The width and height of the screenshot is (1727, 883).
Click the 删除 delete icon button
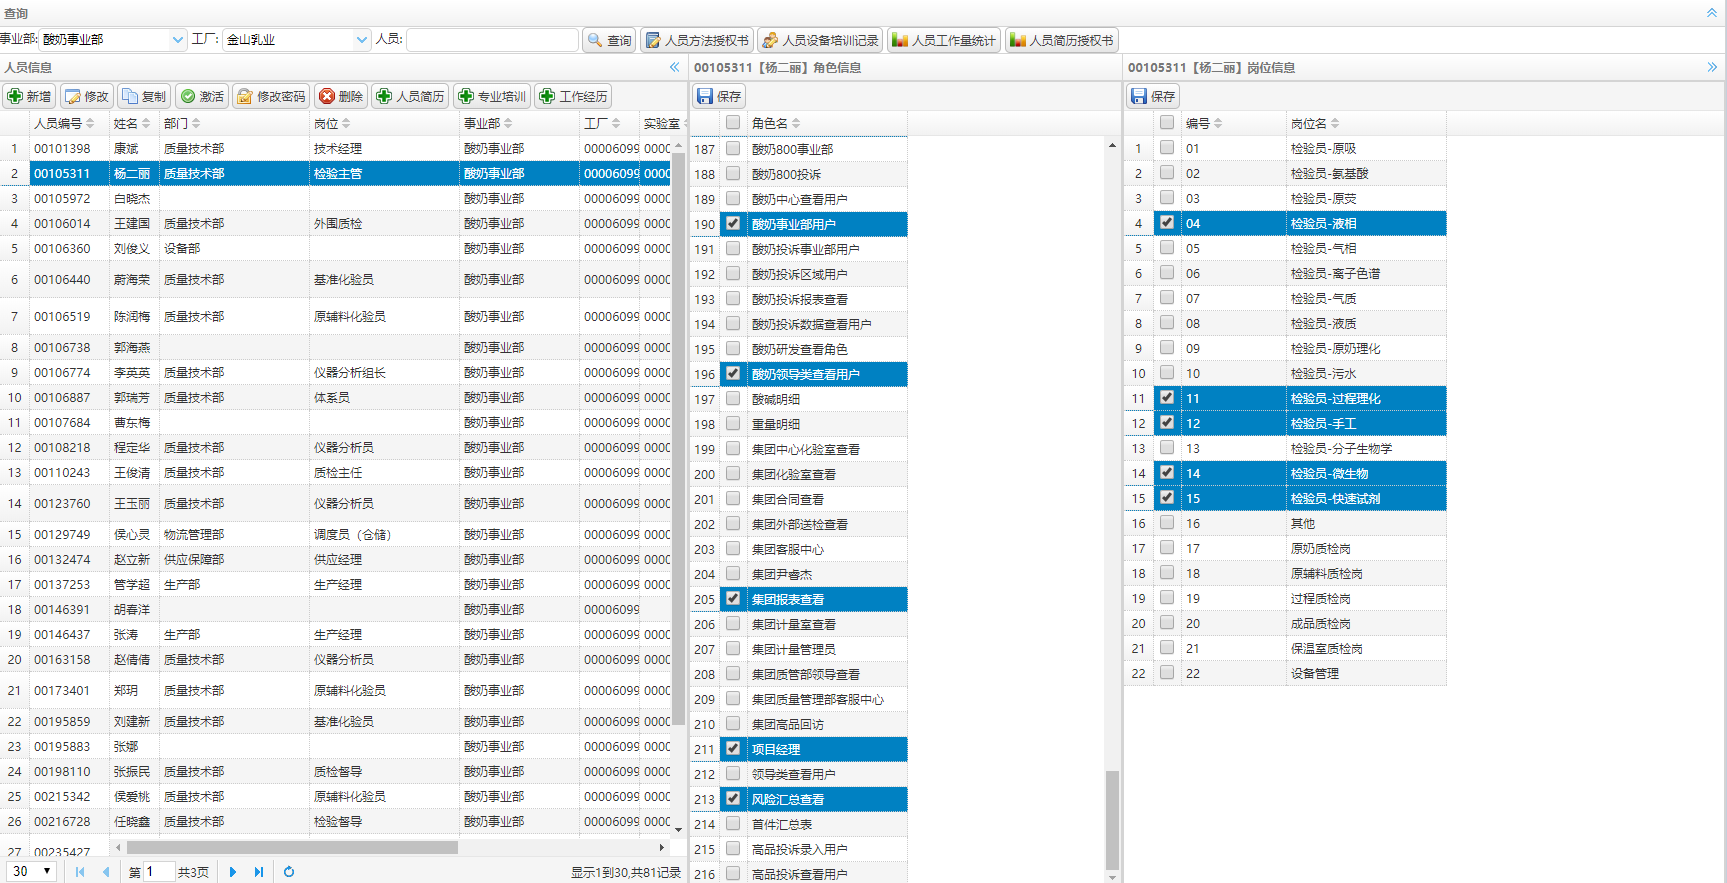tap(340, 96)
